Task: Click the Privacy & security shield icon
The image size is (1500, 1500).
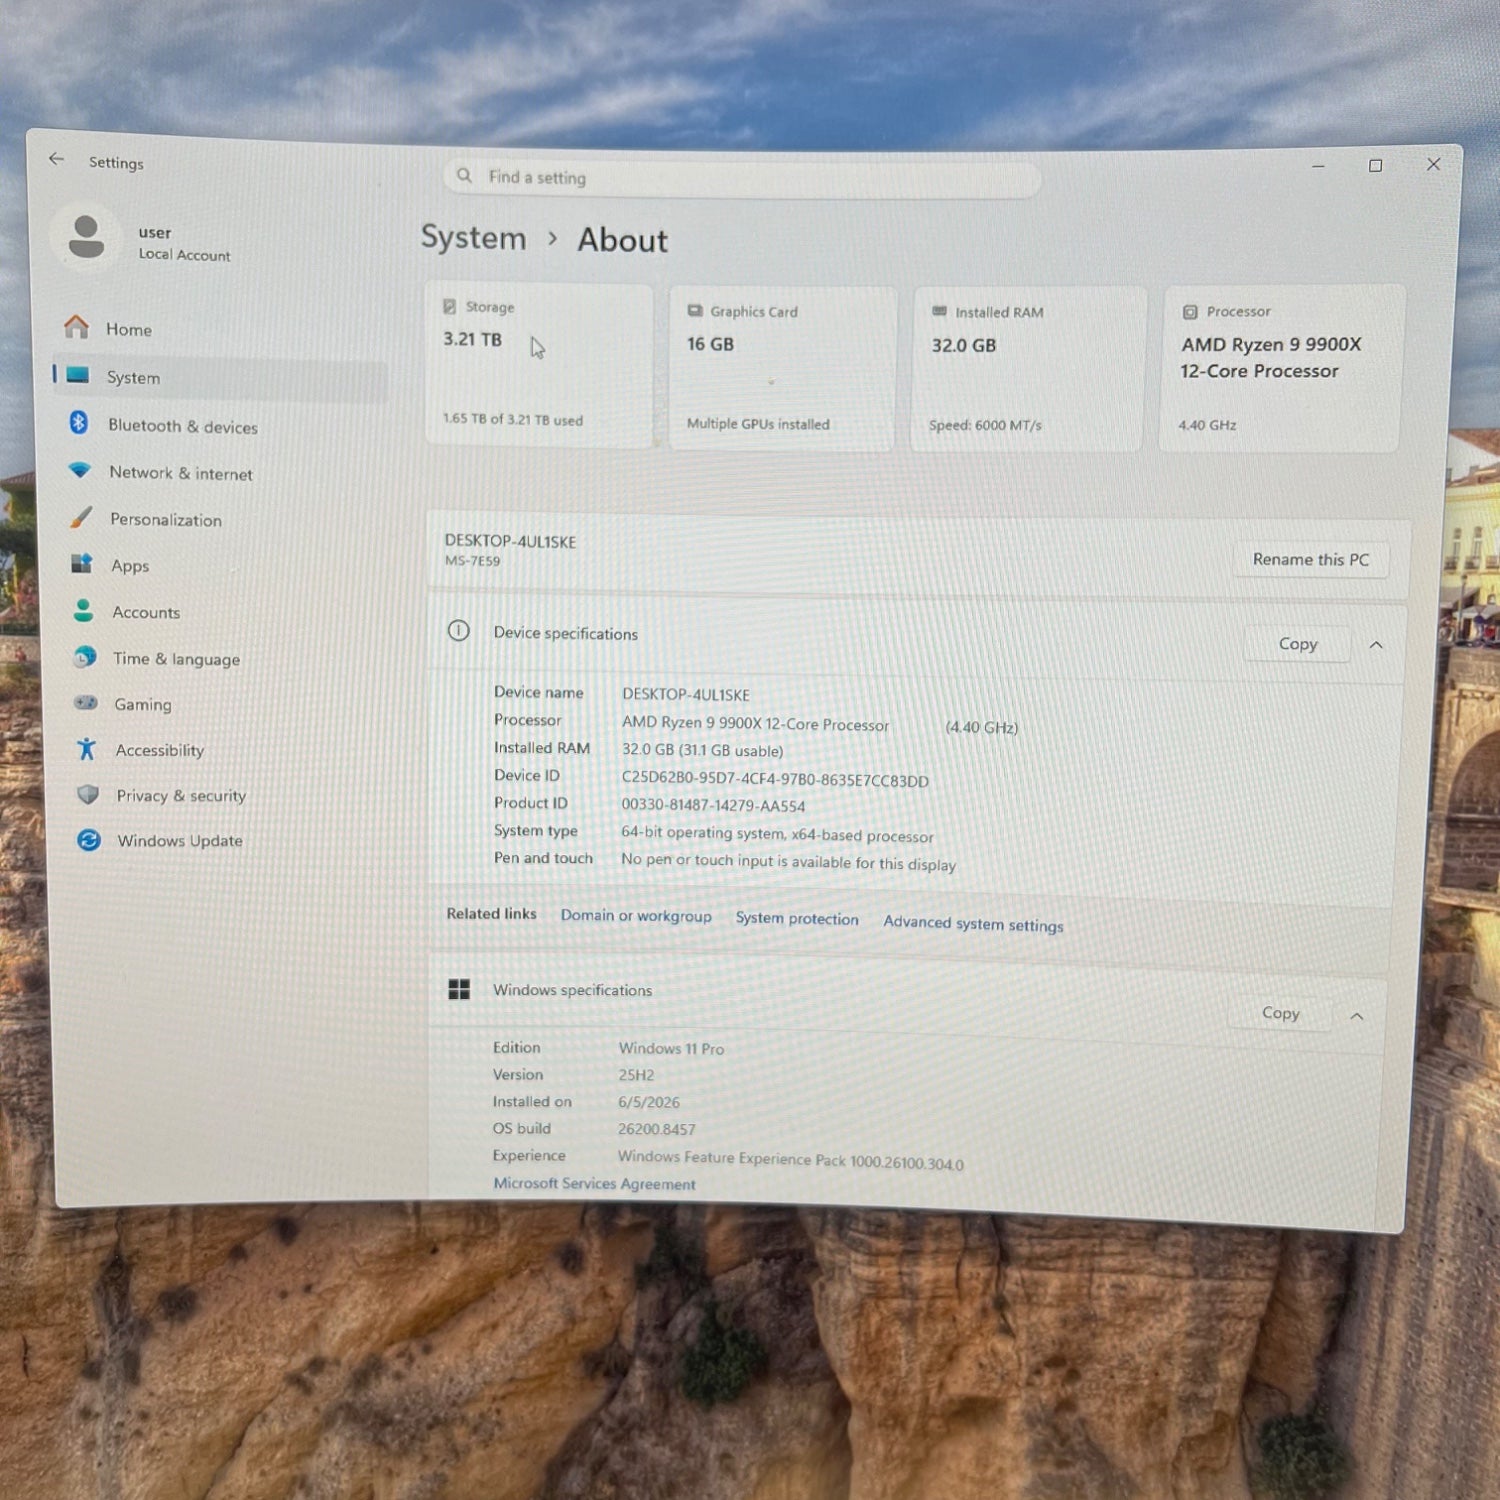Action: tap(88, 794)
